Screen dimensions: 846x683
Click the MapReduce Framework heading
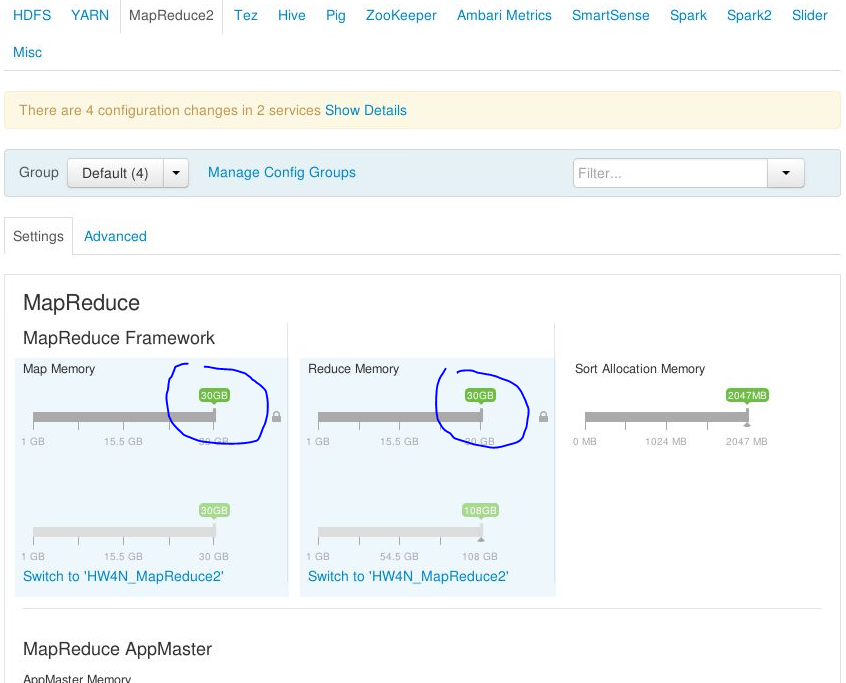[119, 338]
